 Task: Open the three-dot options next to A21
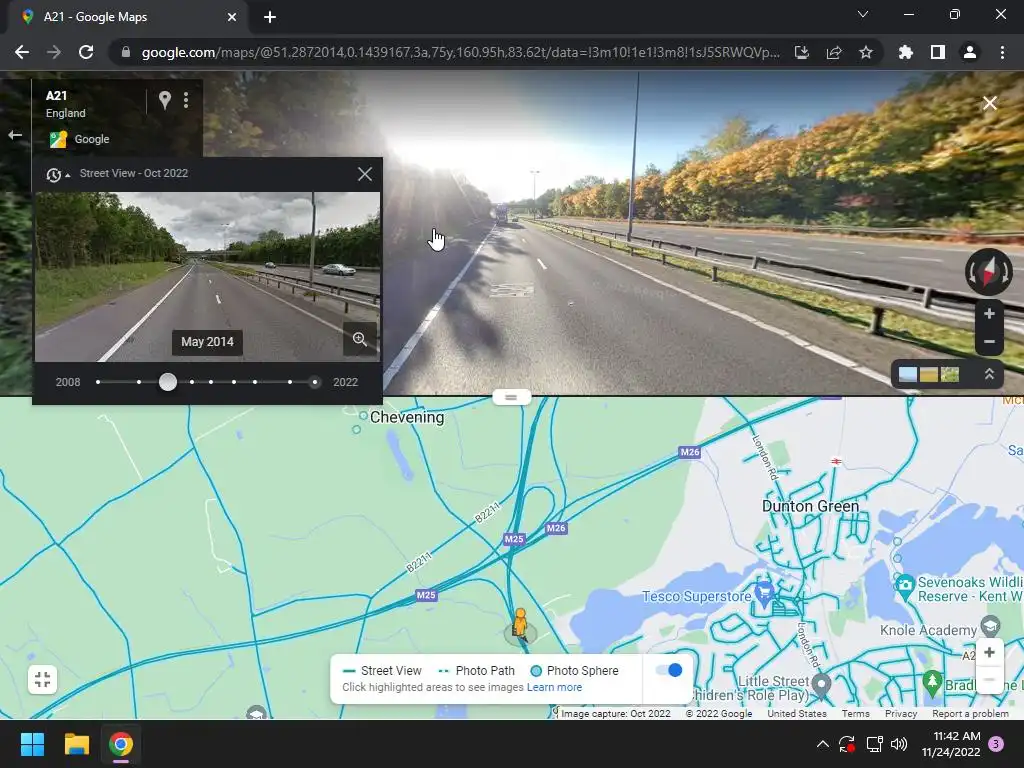pos(186,100)
